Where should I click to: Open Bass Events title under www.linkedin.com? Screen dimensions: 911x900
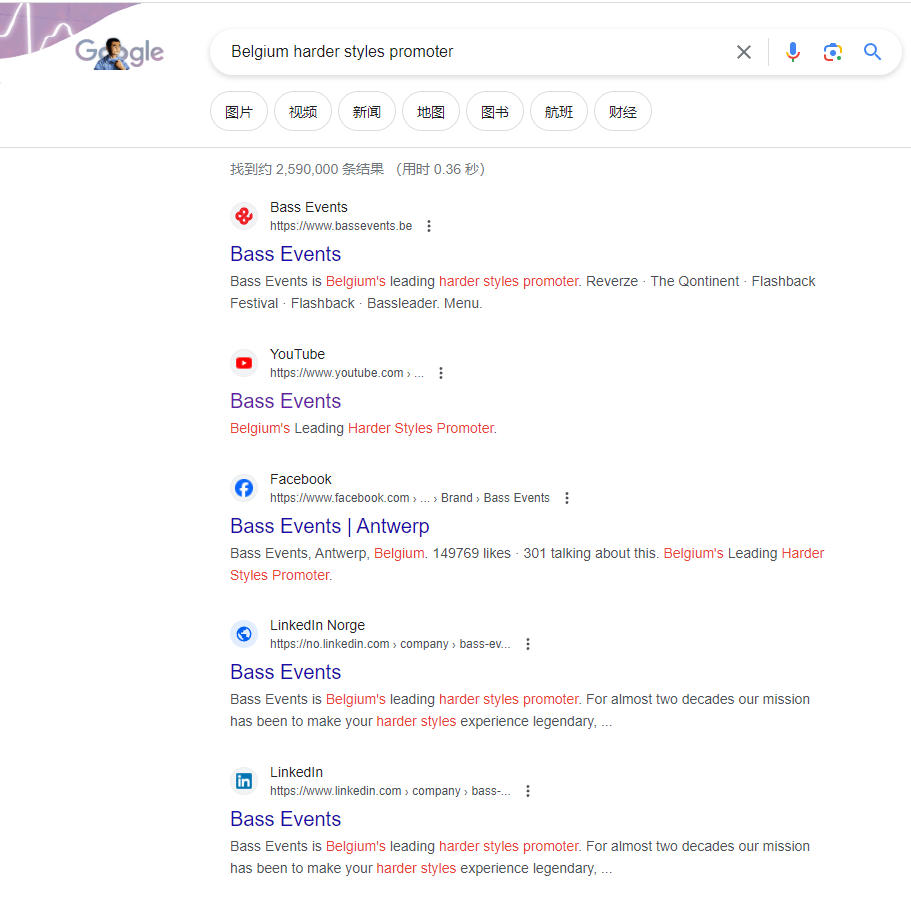(285, 819)
